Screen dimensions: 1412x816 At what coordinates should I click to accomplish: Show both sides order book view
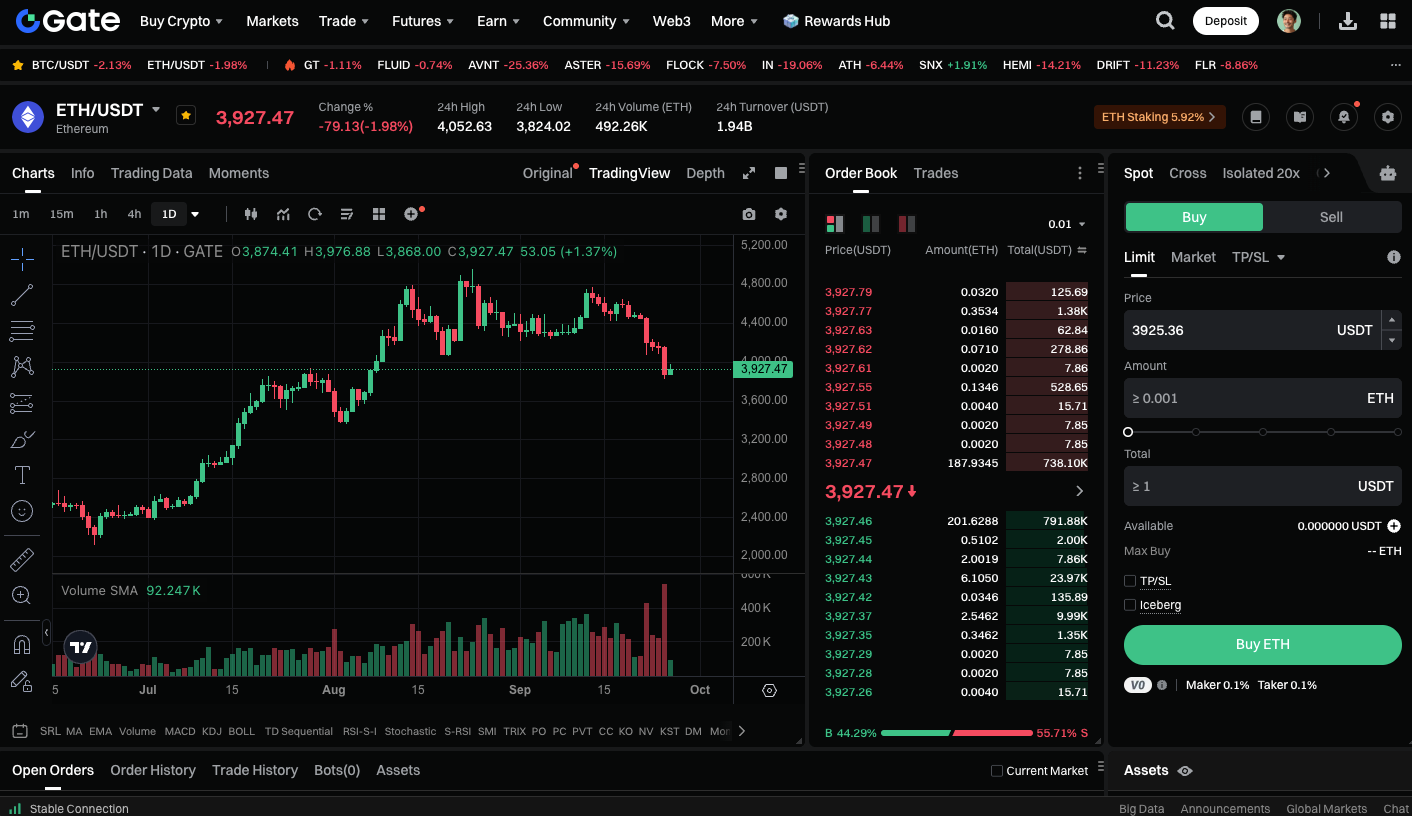click(835, 224)
